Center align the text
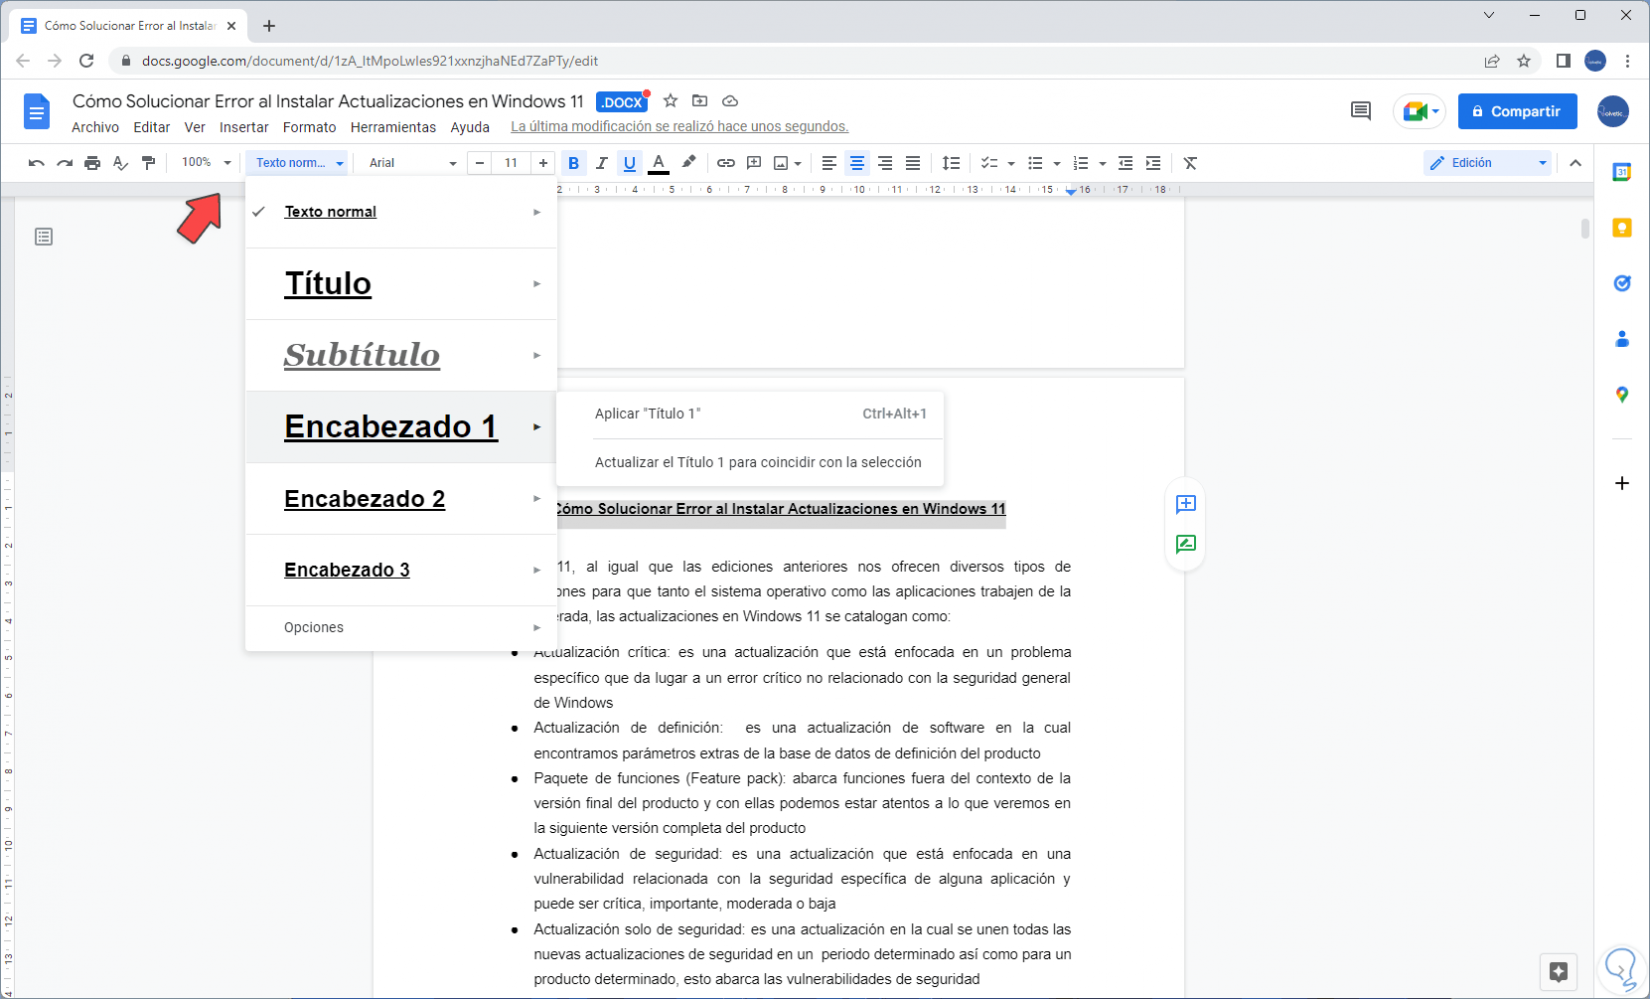This screenshot has width=1650, height=999. [857, 163]
